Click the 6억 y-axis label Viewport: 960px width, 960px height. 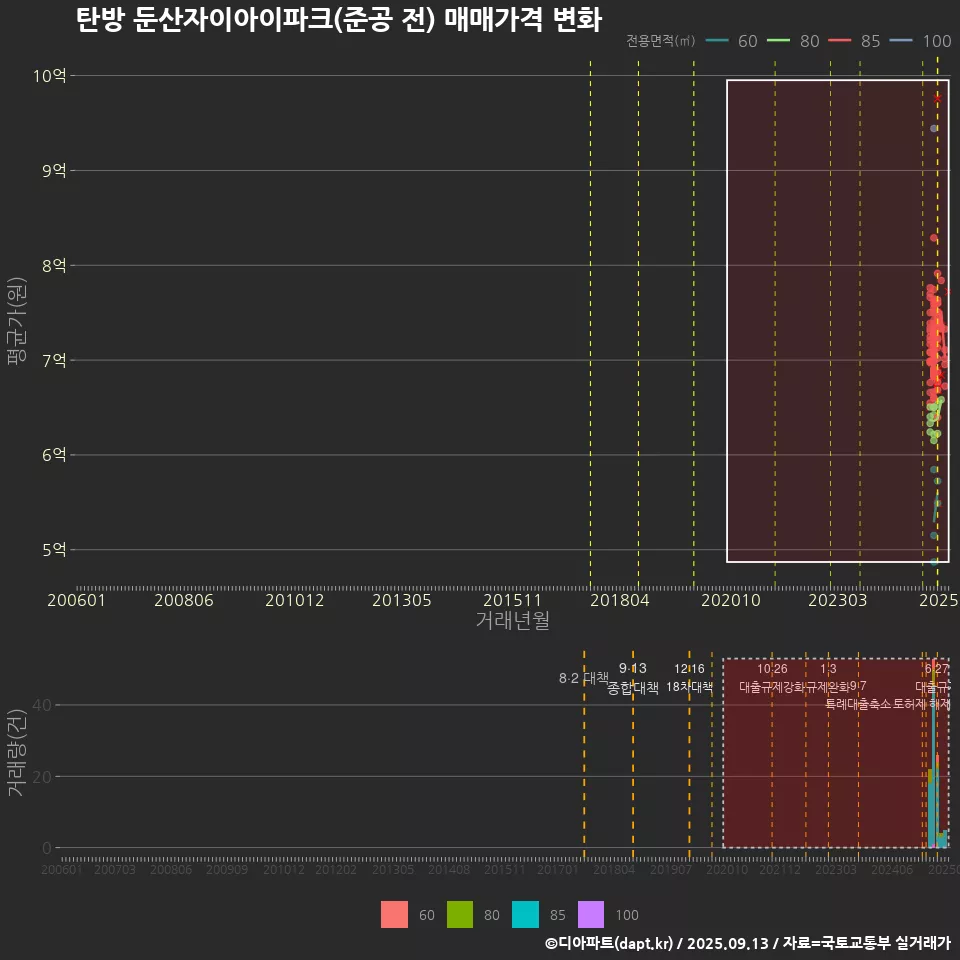[x=54, y=454]
